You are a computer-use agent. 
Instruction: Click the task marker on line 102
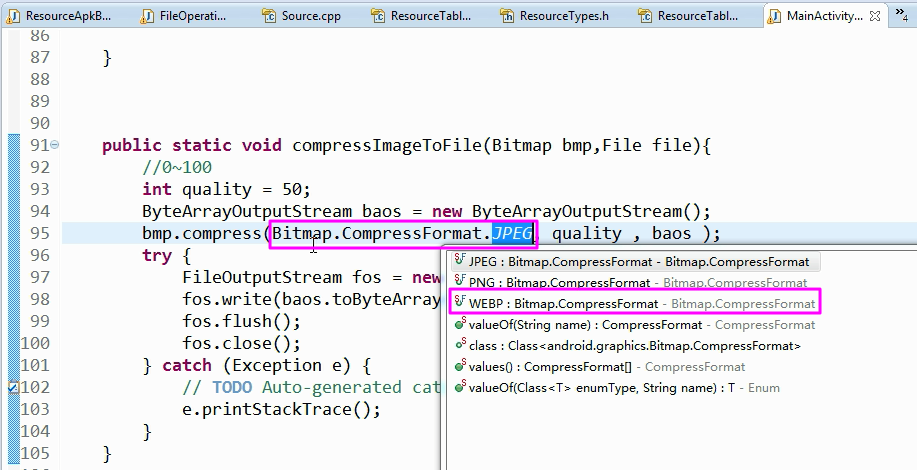[13, 387]
